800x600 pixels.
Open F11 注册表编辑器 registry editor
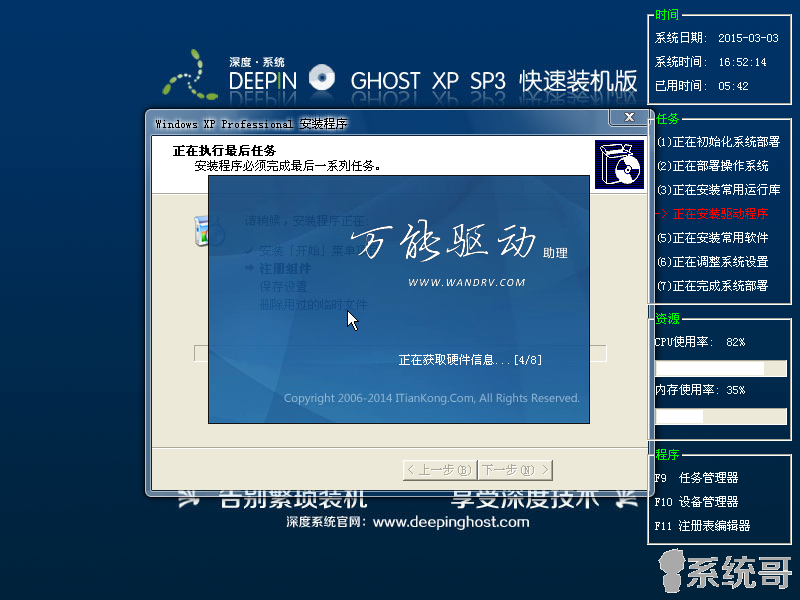(702, 526)
